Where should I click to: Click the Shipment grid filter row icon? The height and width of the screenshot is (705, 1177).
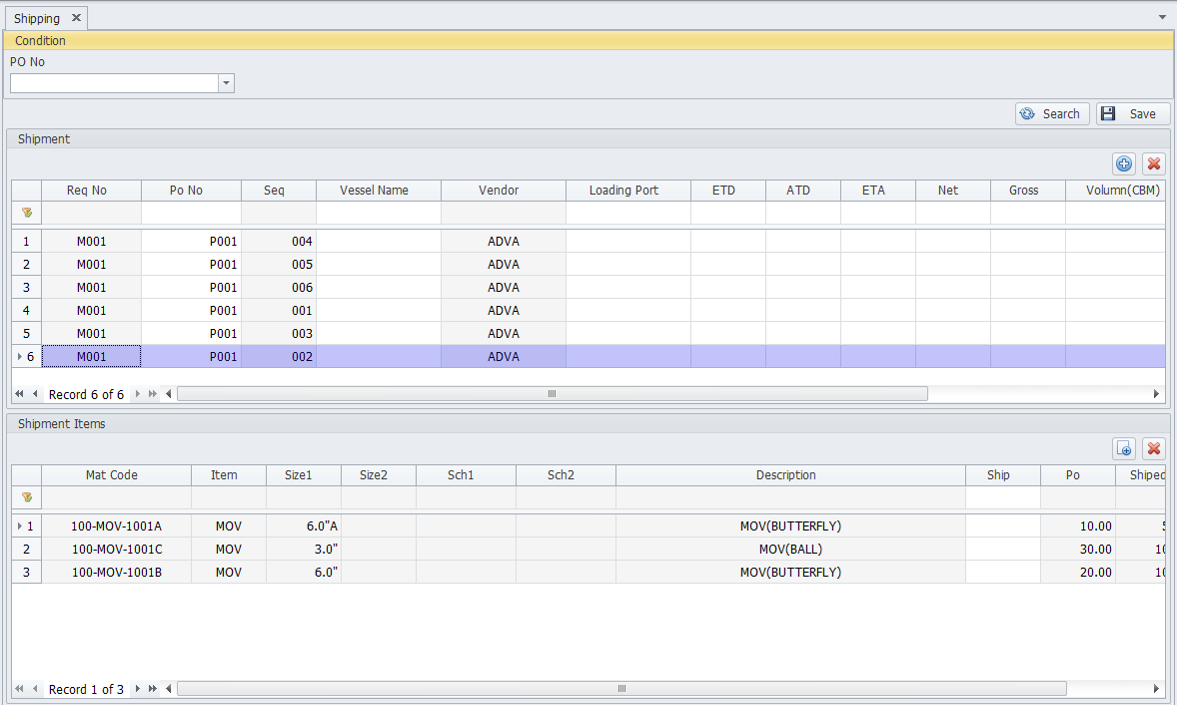26,213
